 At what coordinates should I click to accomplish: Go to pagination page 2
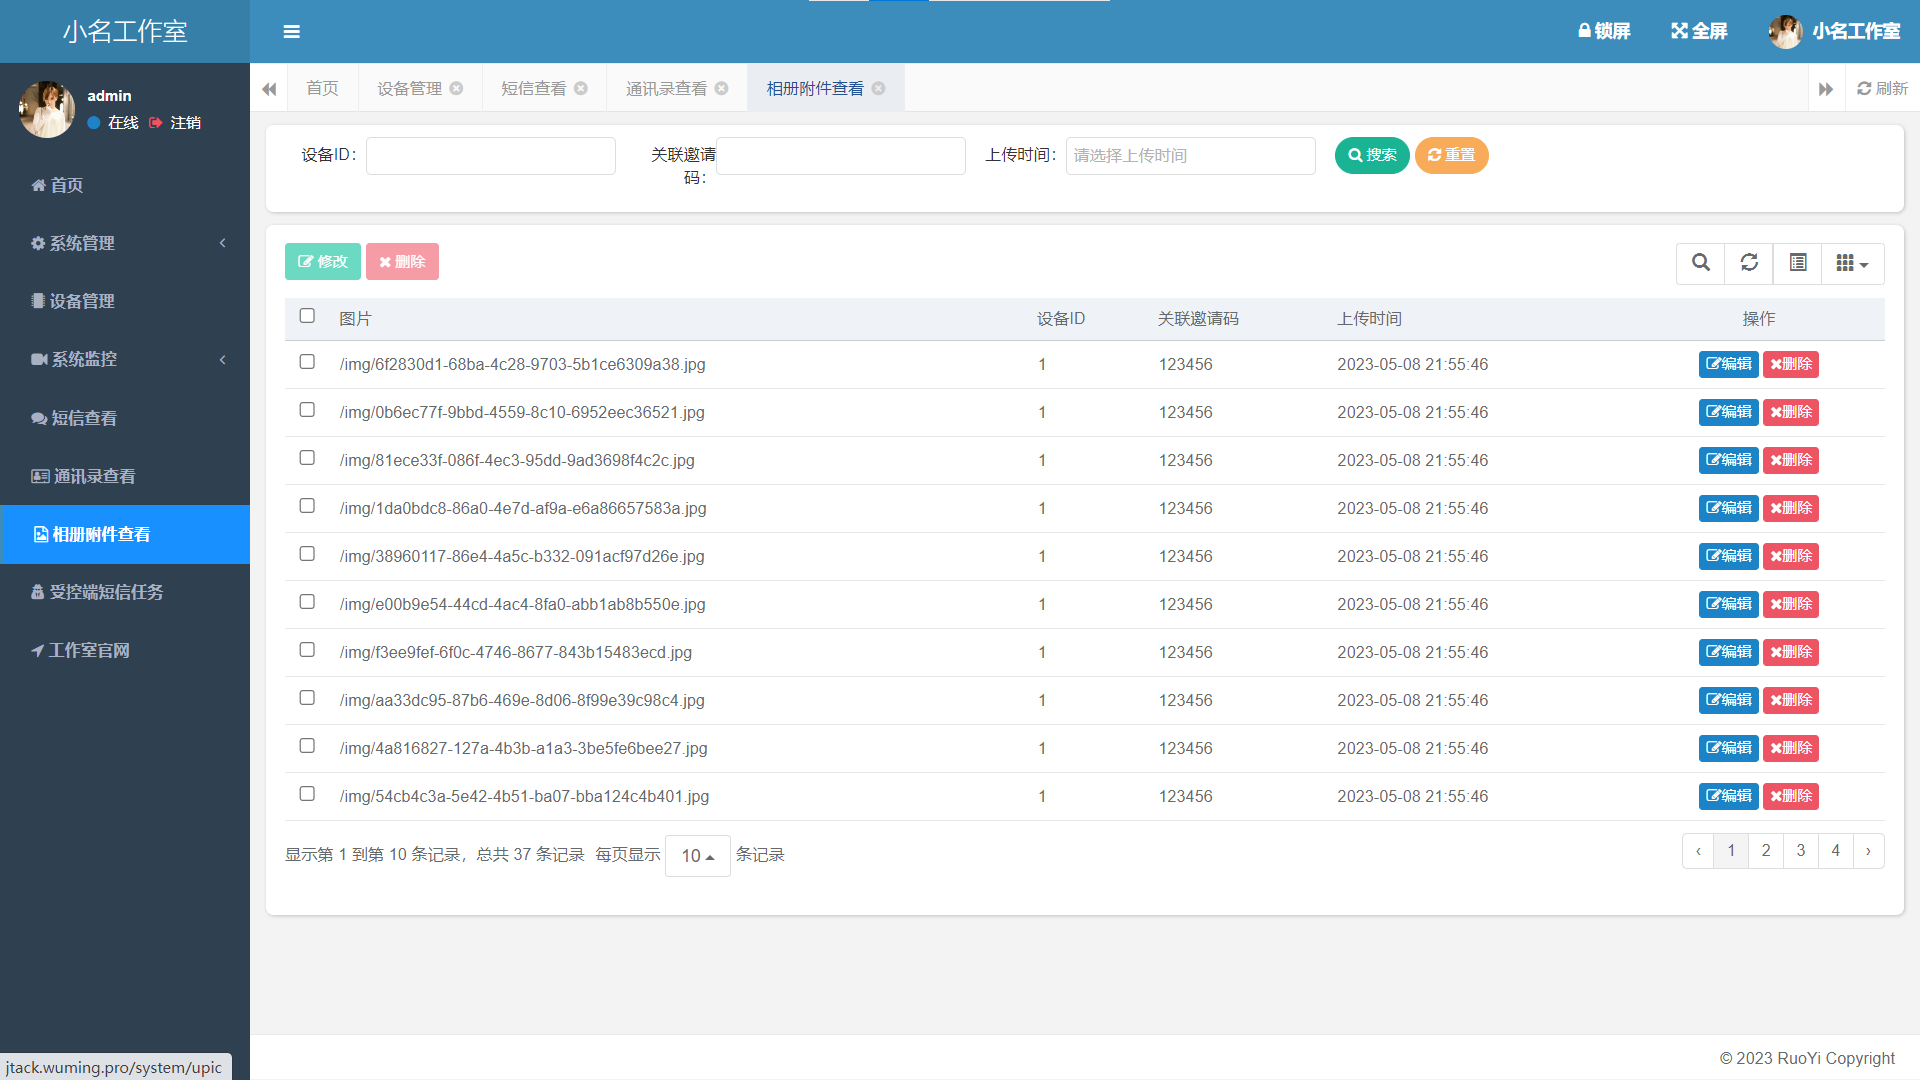tap(1766, 851)
